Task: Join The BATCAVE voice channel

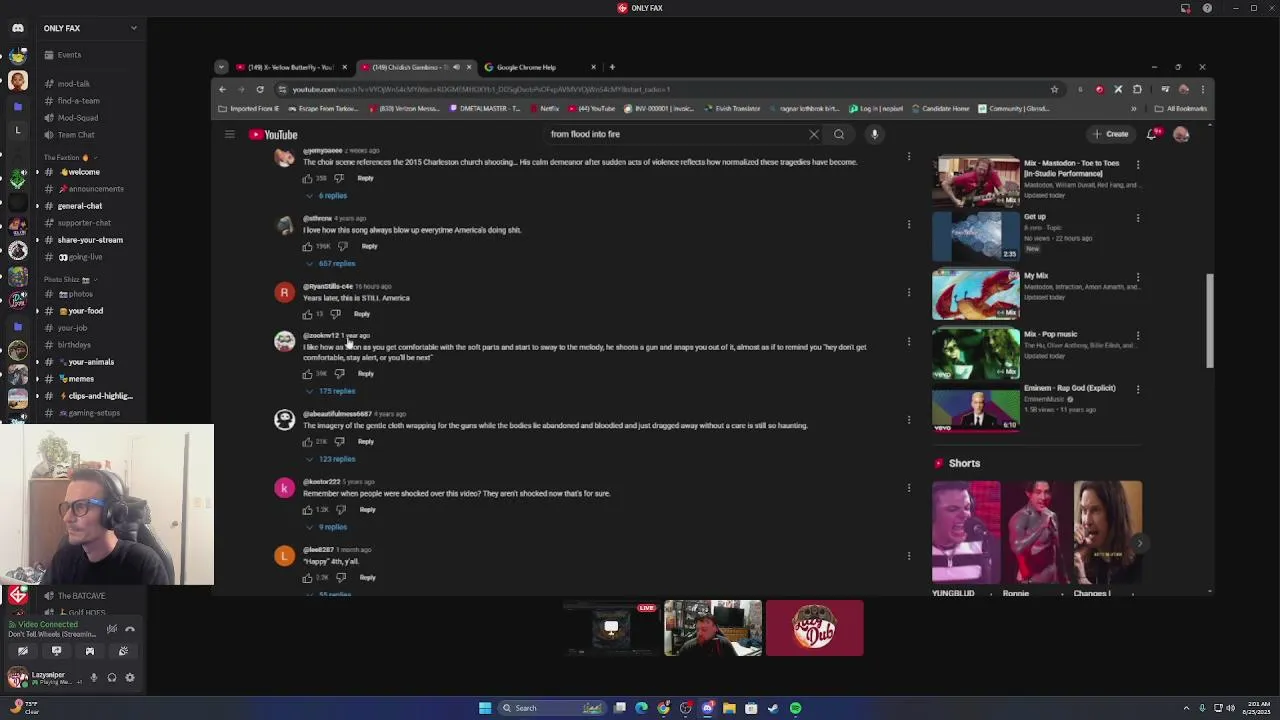Action: [x=81, y=596]
